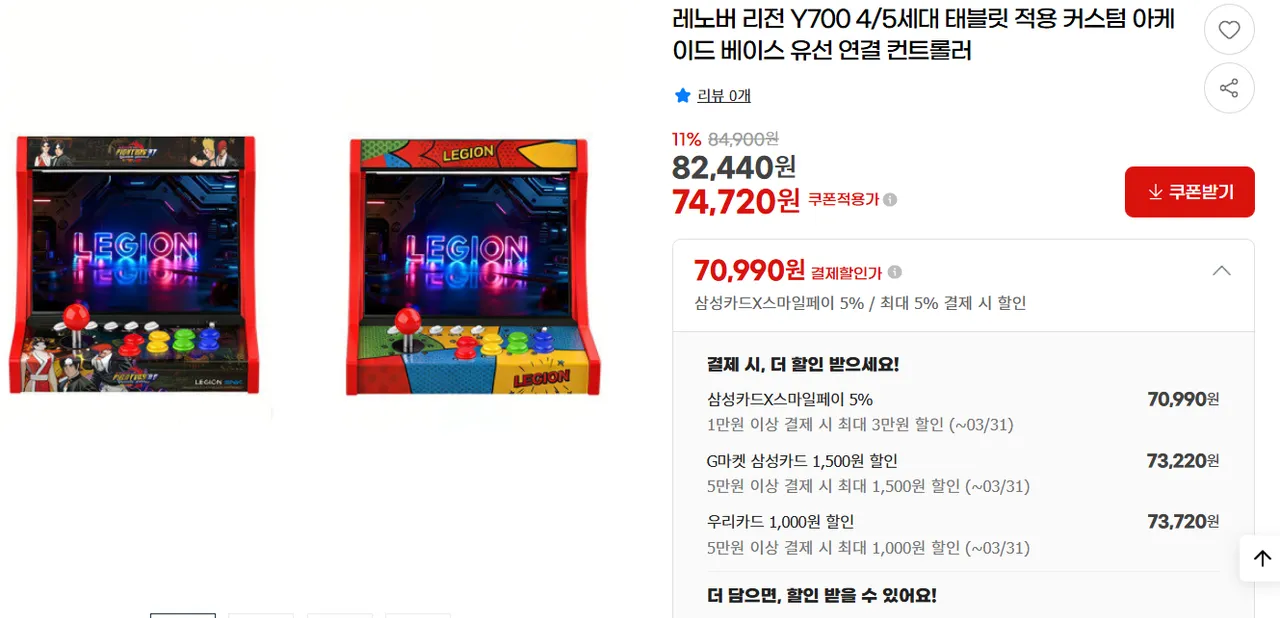Select 삼성카드X스마일페이 5% discount option
Viewport: 1280px width, 618px height.
point(963,411)
